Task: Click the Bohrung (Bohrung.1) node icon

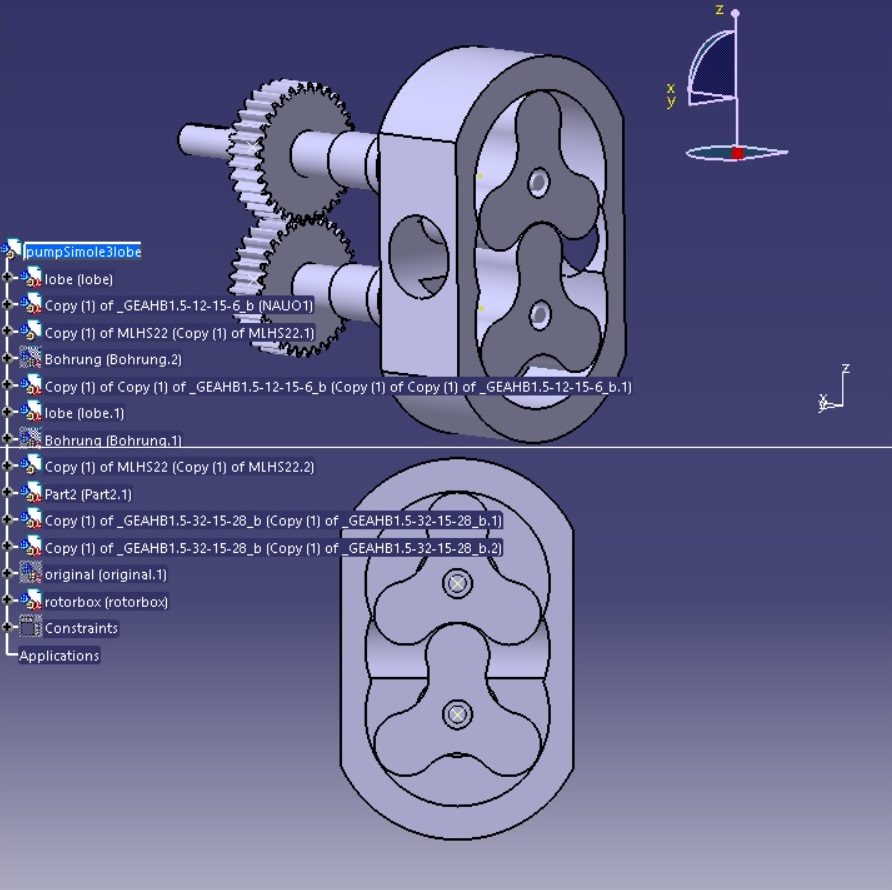Action: click(x=31, y=438)
